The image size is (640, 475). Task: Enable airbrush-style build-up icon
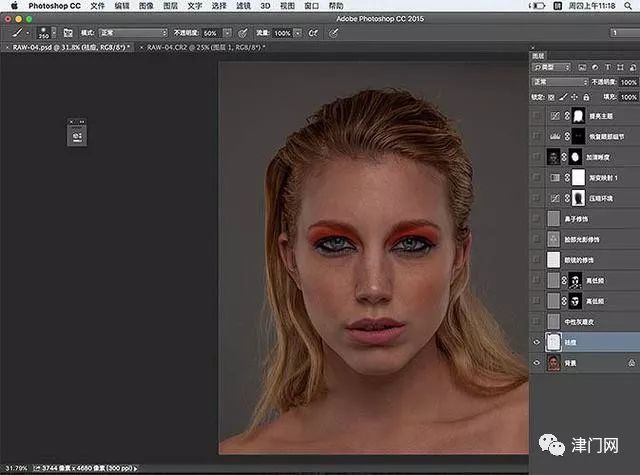click(313, 33)
